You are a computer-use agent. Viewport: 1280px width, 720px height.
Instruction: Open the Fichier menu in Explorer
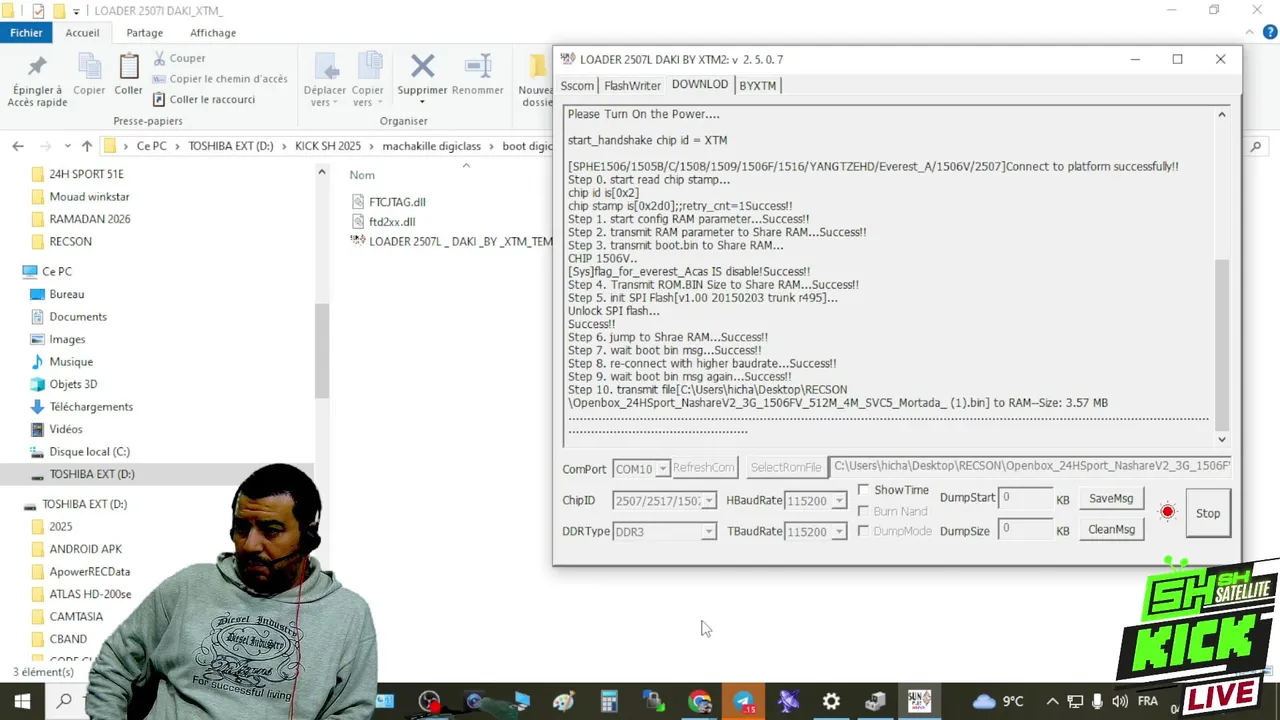(26, 32)
